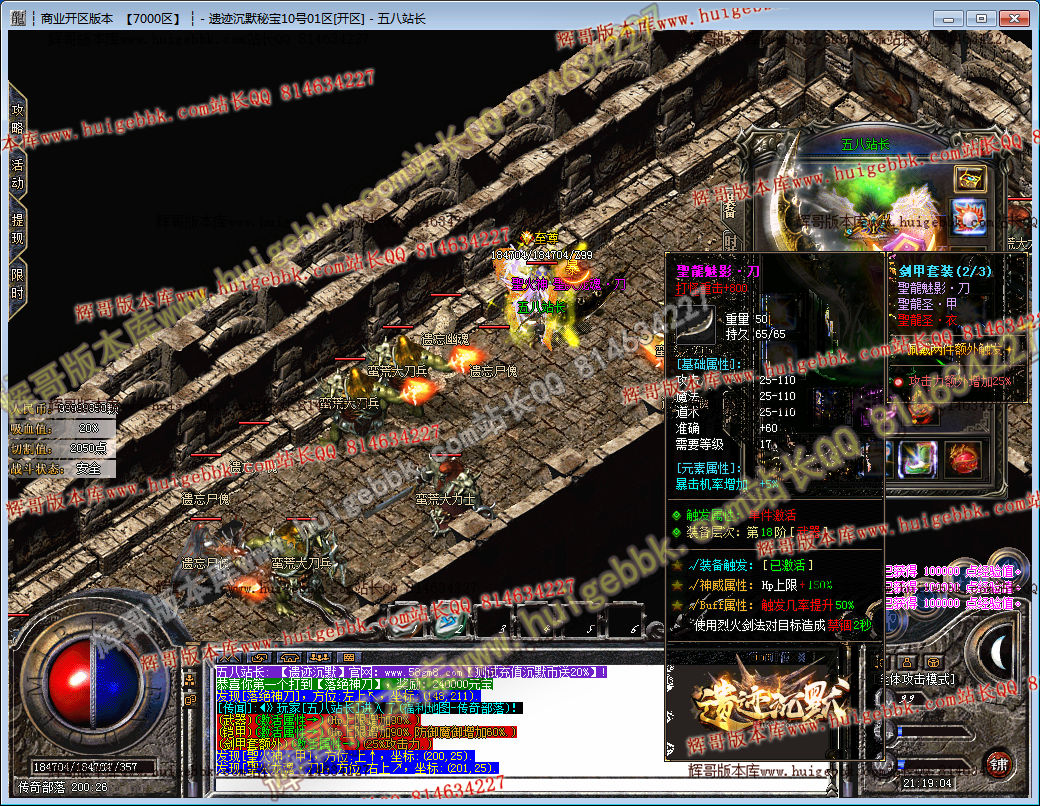This screenshot has width=1040, height=806.
Task: Toggle the group chat channel icon
Action: [x=320, y=658]
